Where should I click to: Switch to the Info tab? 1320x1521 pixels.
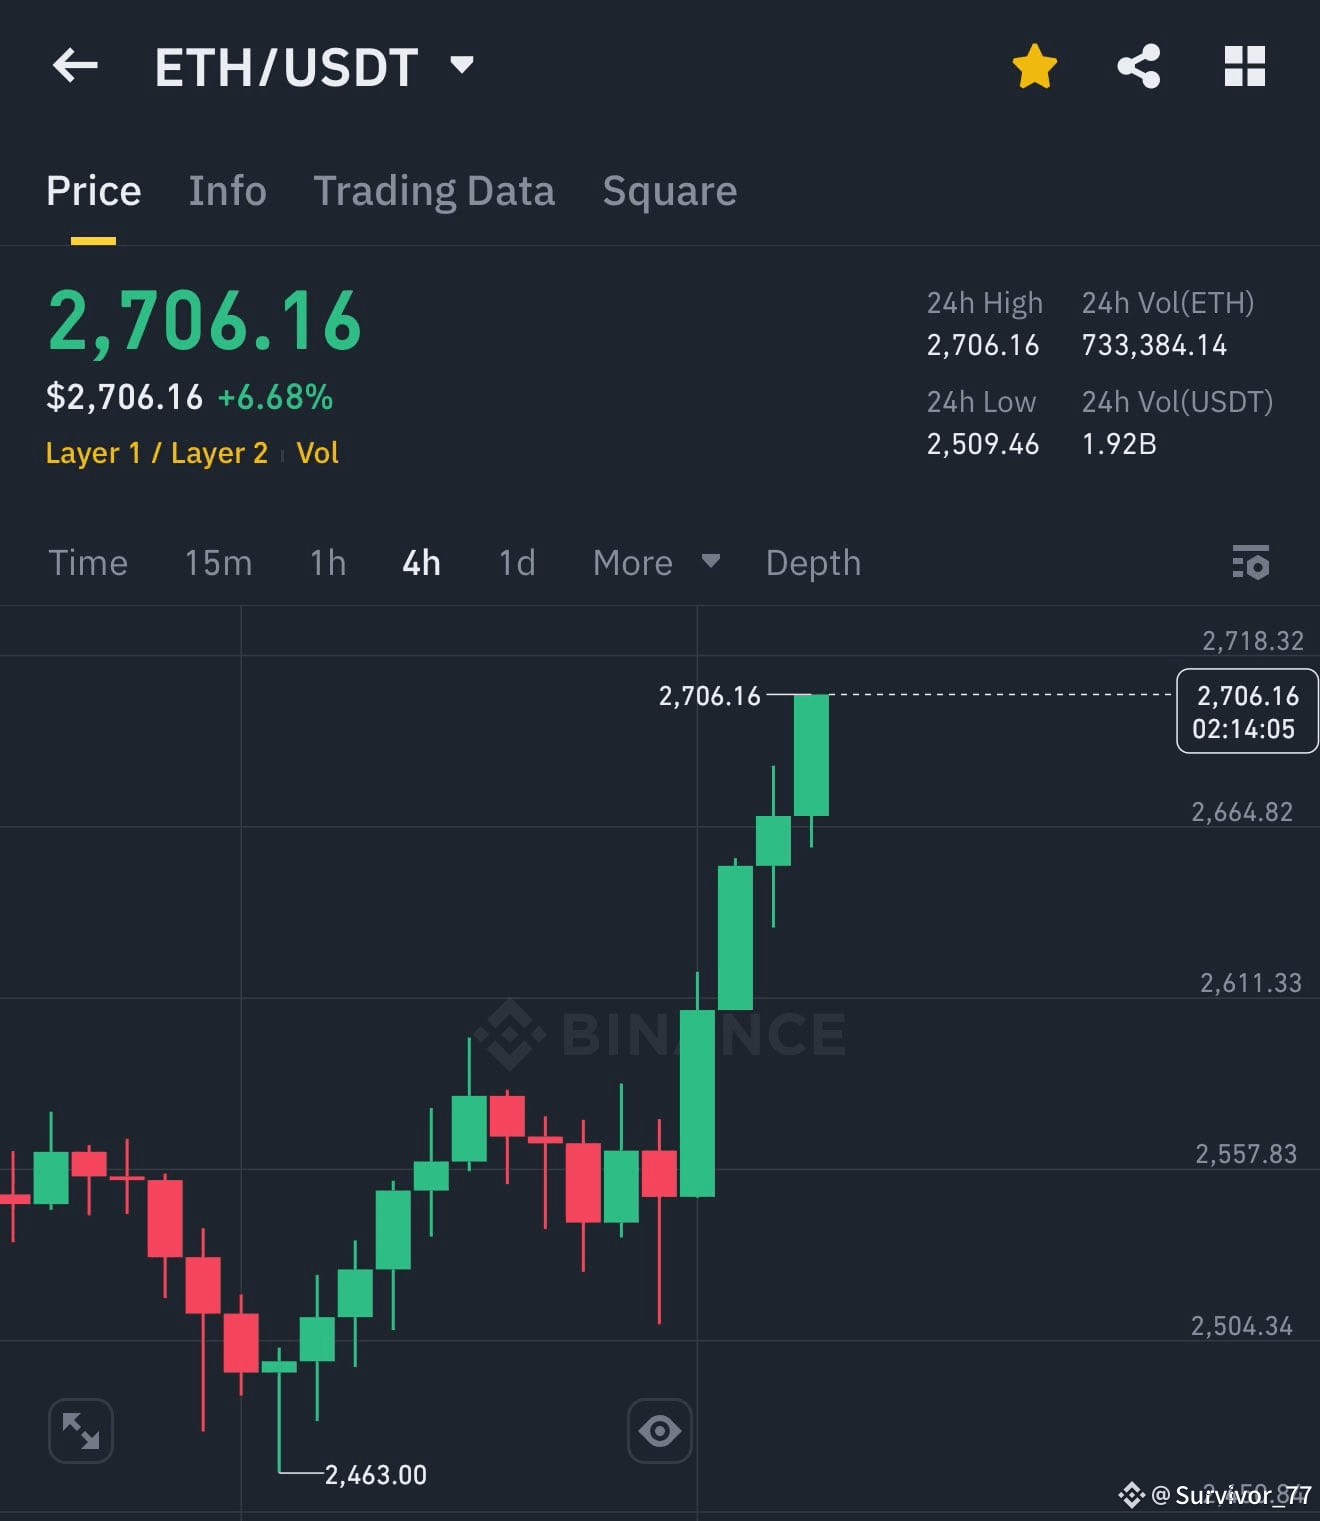pyautogui.click(x=228, y=191)
